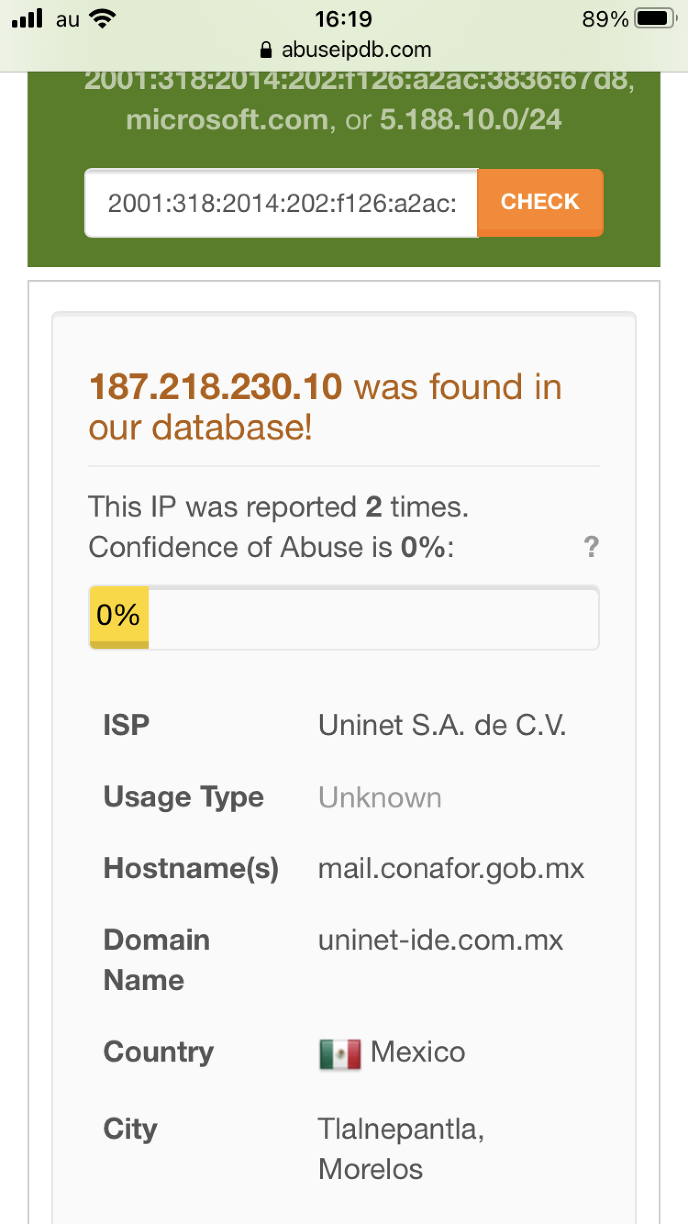Click the 5.188.10.0/24 example subnet
This screenshot has height=1224, width=688.
click(470, 121)
